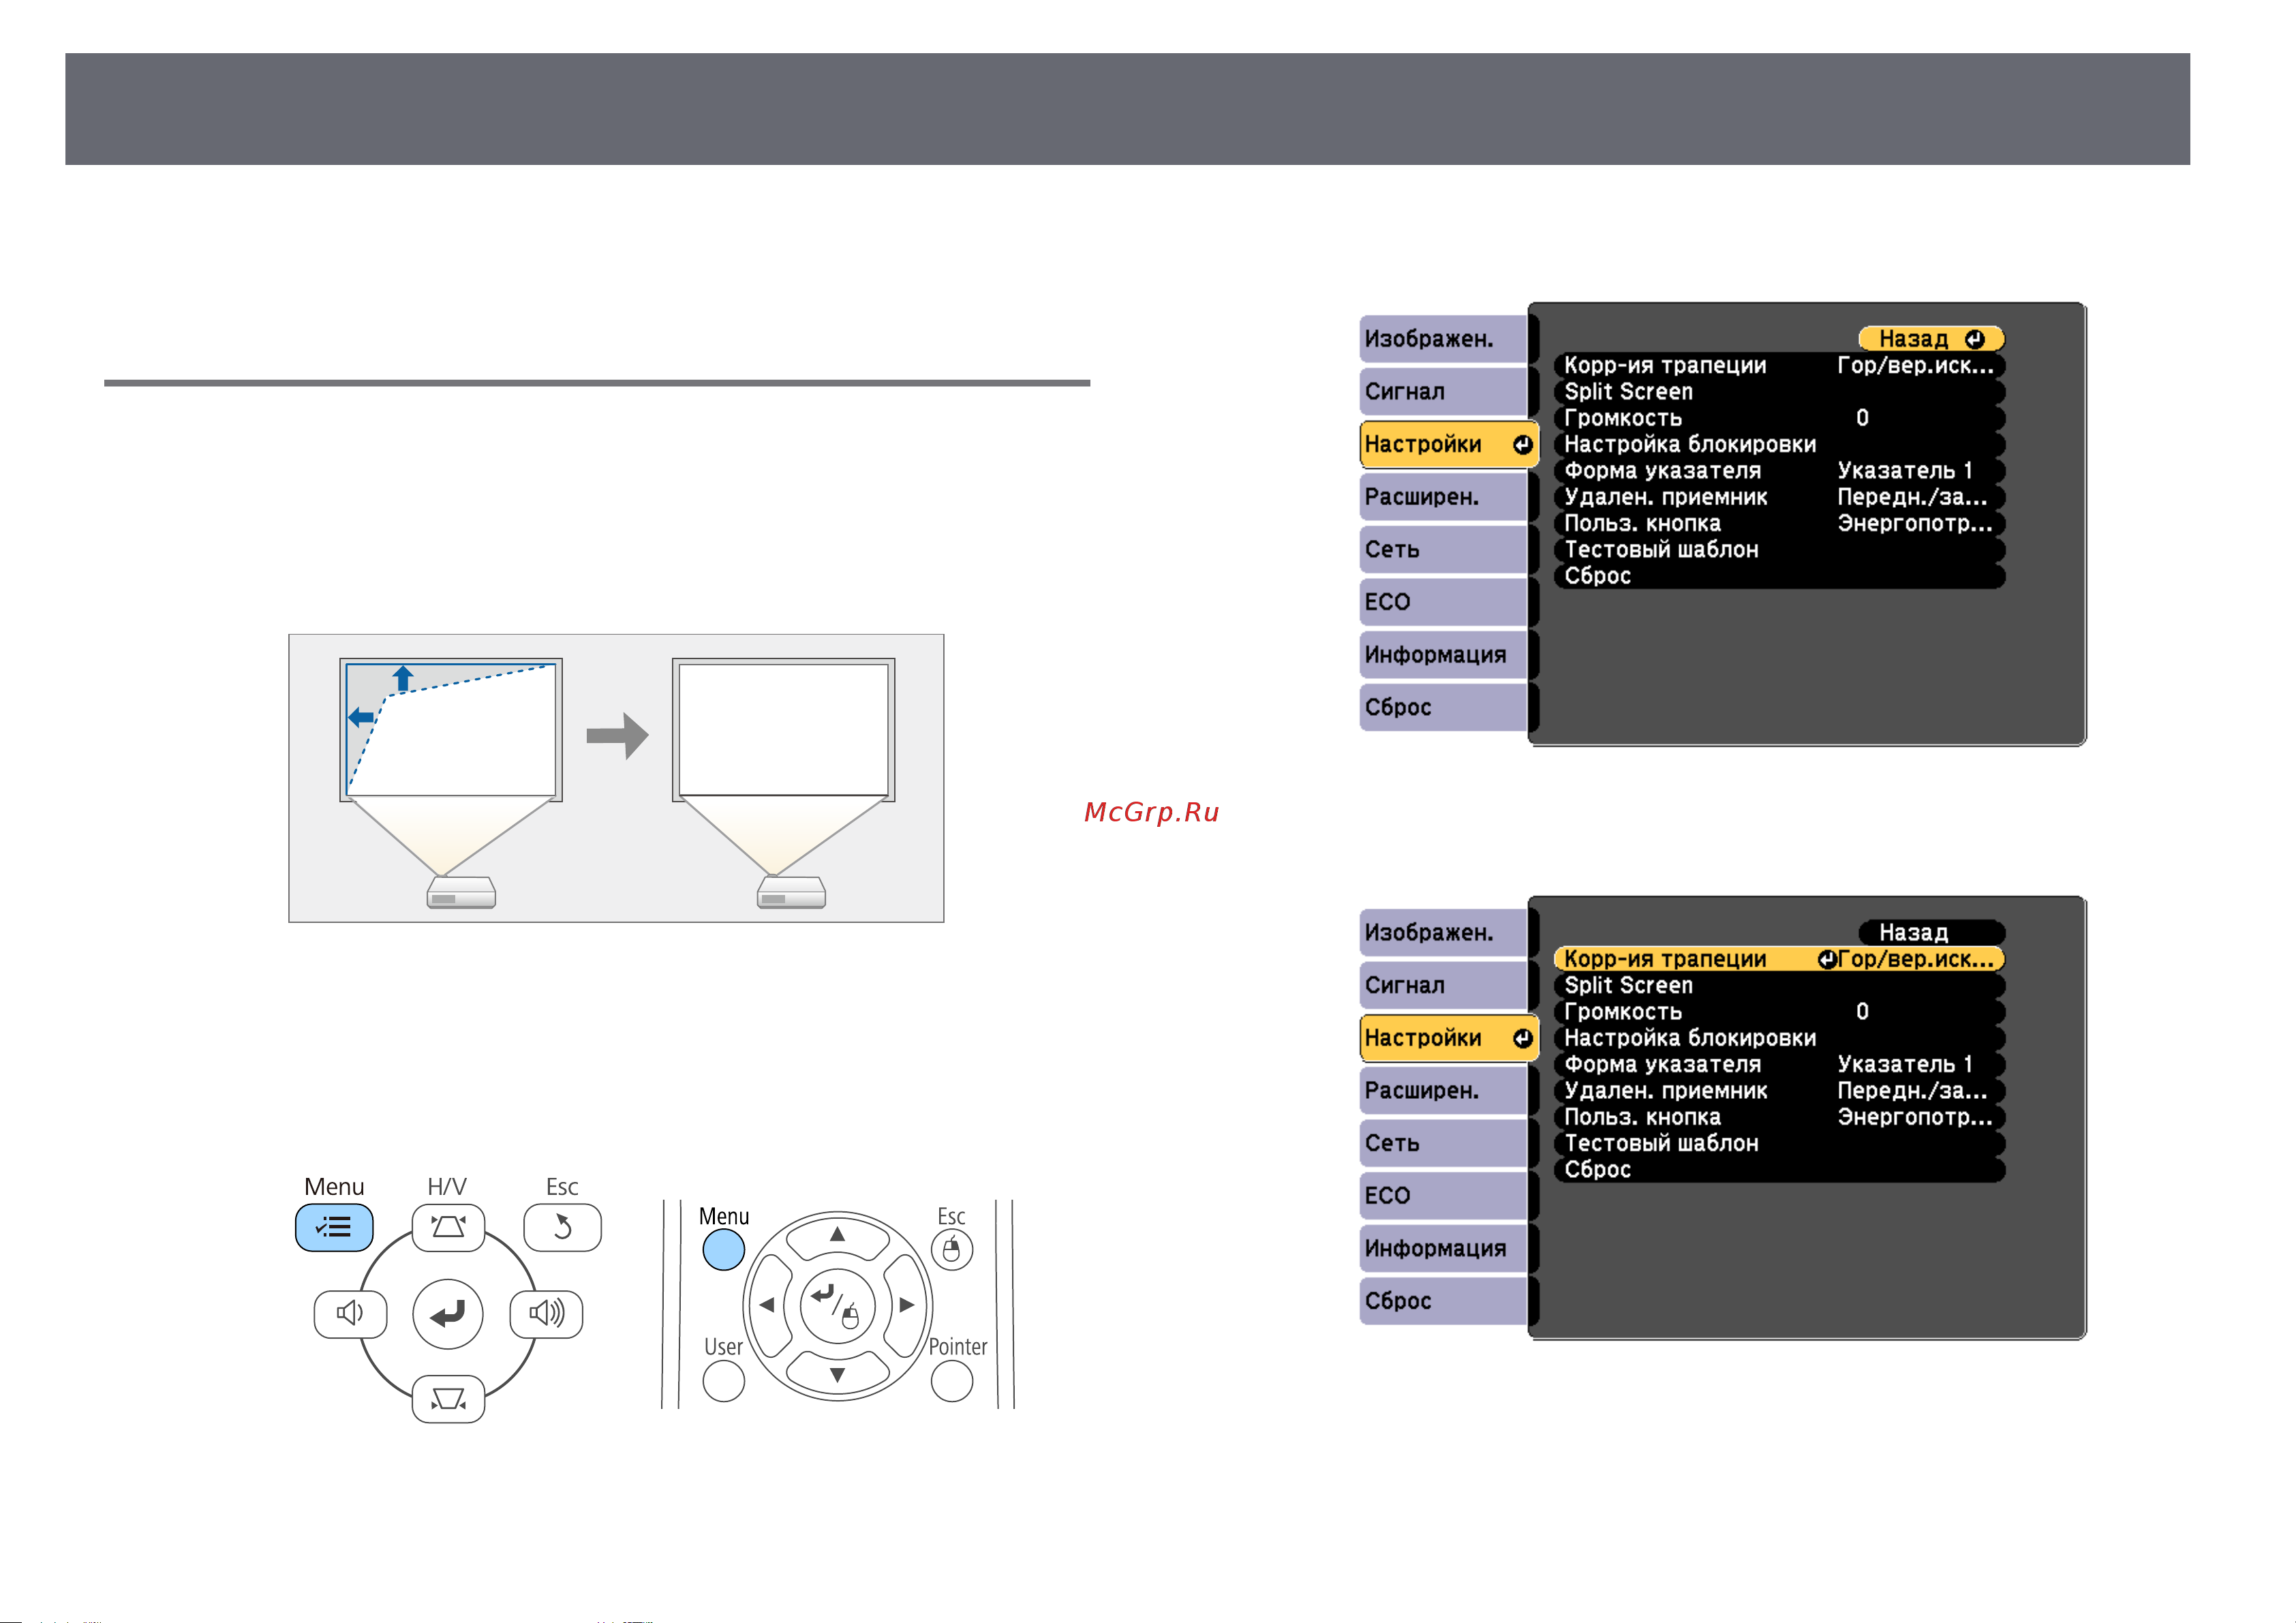Click the H/V keystone button on control panel
This screenshot has height=1623, width=2296.
[x=448, y=1227]
